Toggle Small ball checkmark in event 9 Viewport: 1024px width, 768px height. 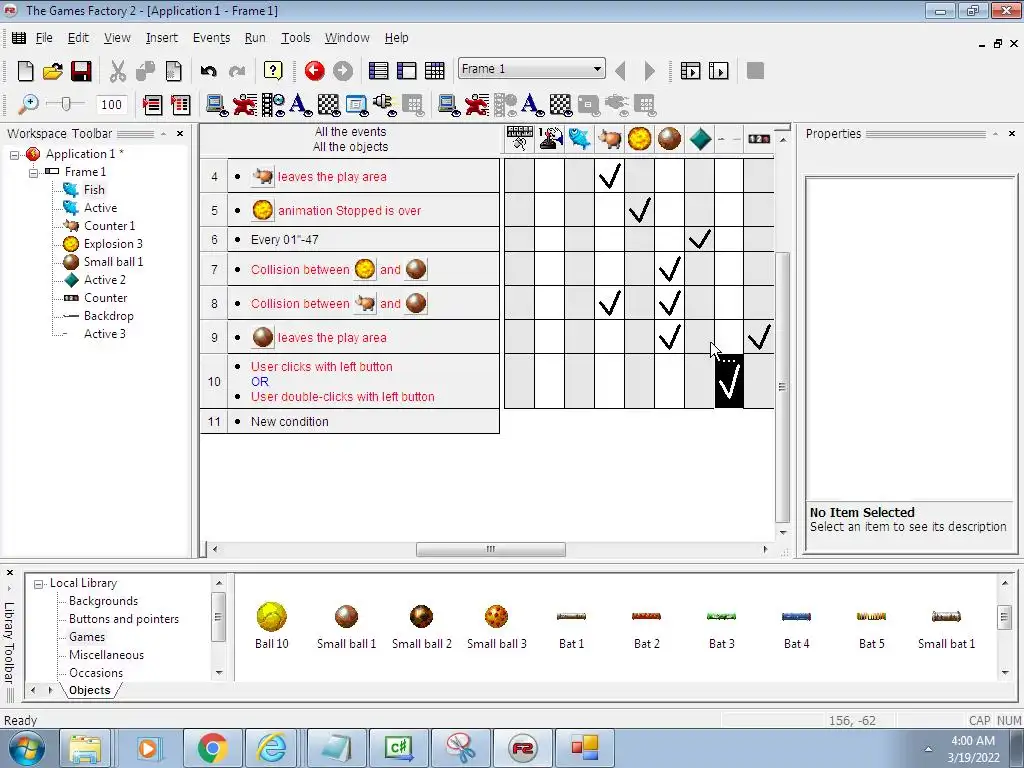[x=669, y=337]
